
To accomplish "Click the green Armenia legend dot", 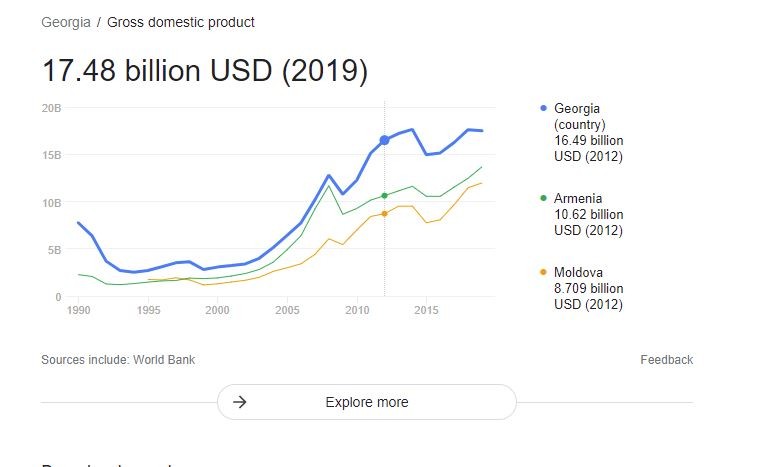I will (544, 198).
